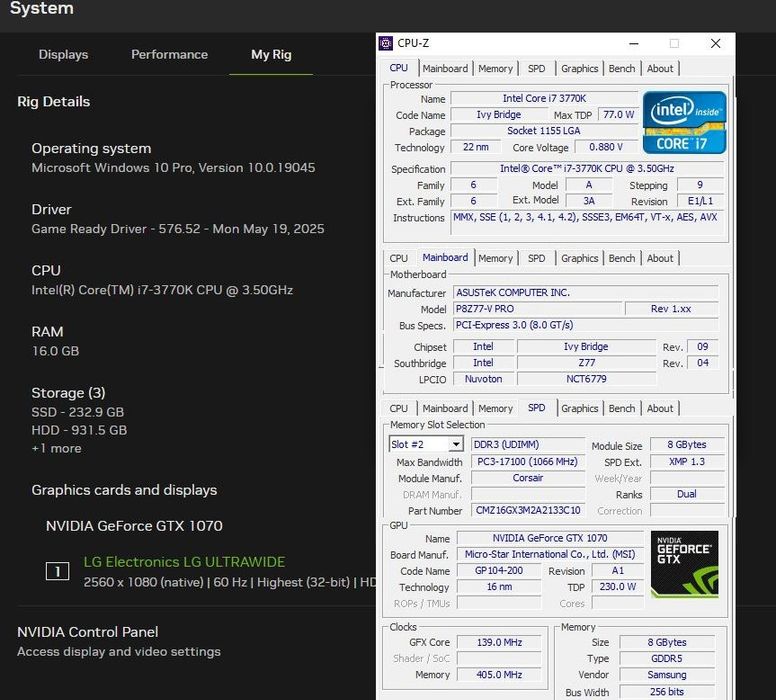Screen dimensions: 776x700
Task: Click the 'ASUSTeK COMPUTER INC.' manufacturer field
Action: tap(585, 293)
